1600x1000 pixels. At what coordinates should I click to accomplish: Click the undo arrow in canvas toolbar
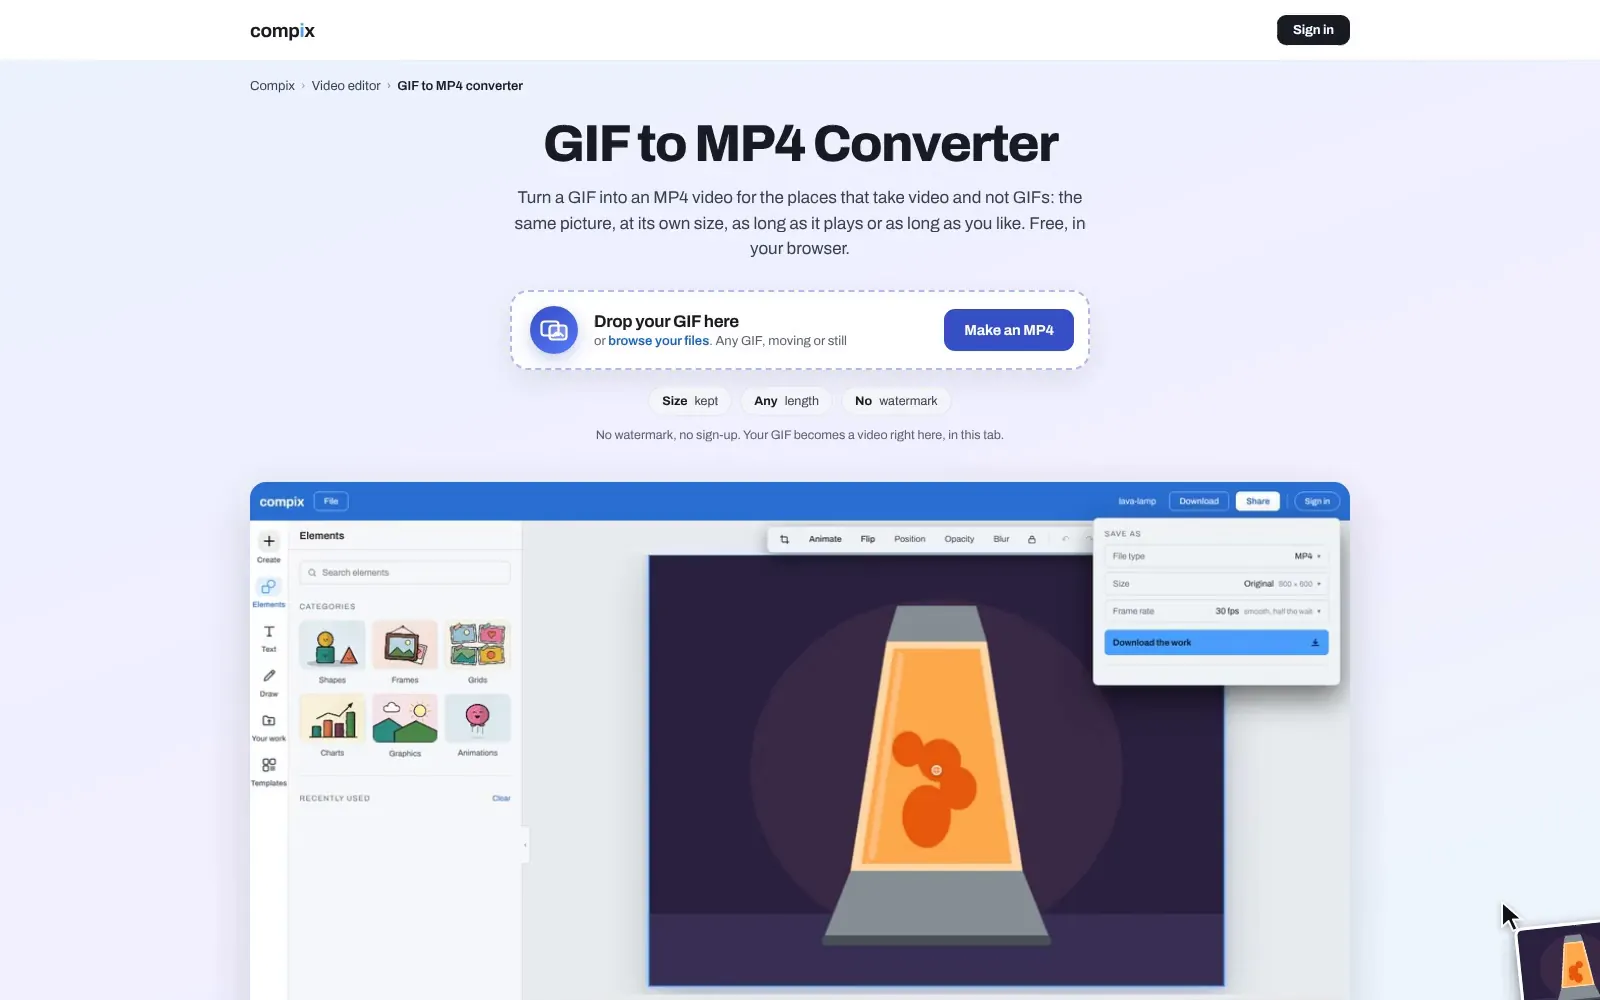click(x=1065, y=539)
